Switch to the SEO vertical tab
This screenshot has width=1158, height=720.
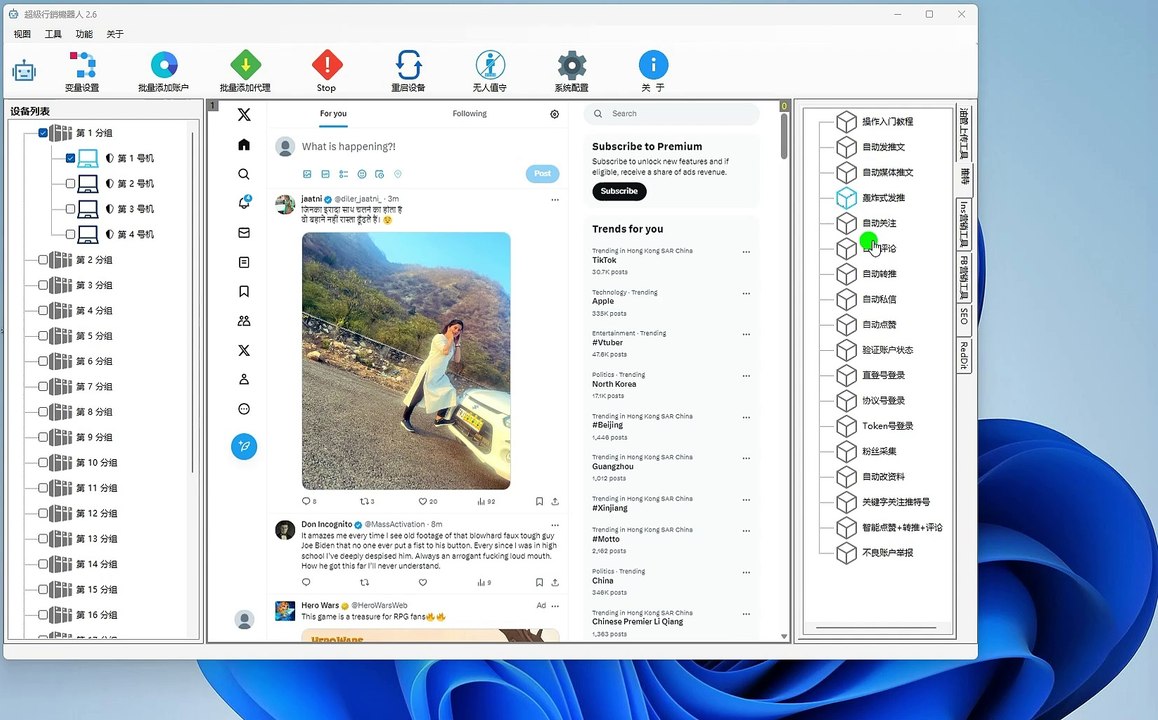(x=964, y=316)
